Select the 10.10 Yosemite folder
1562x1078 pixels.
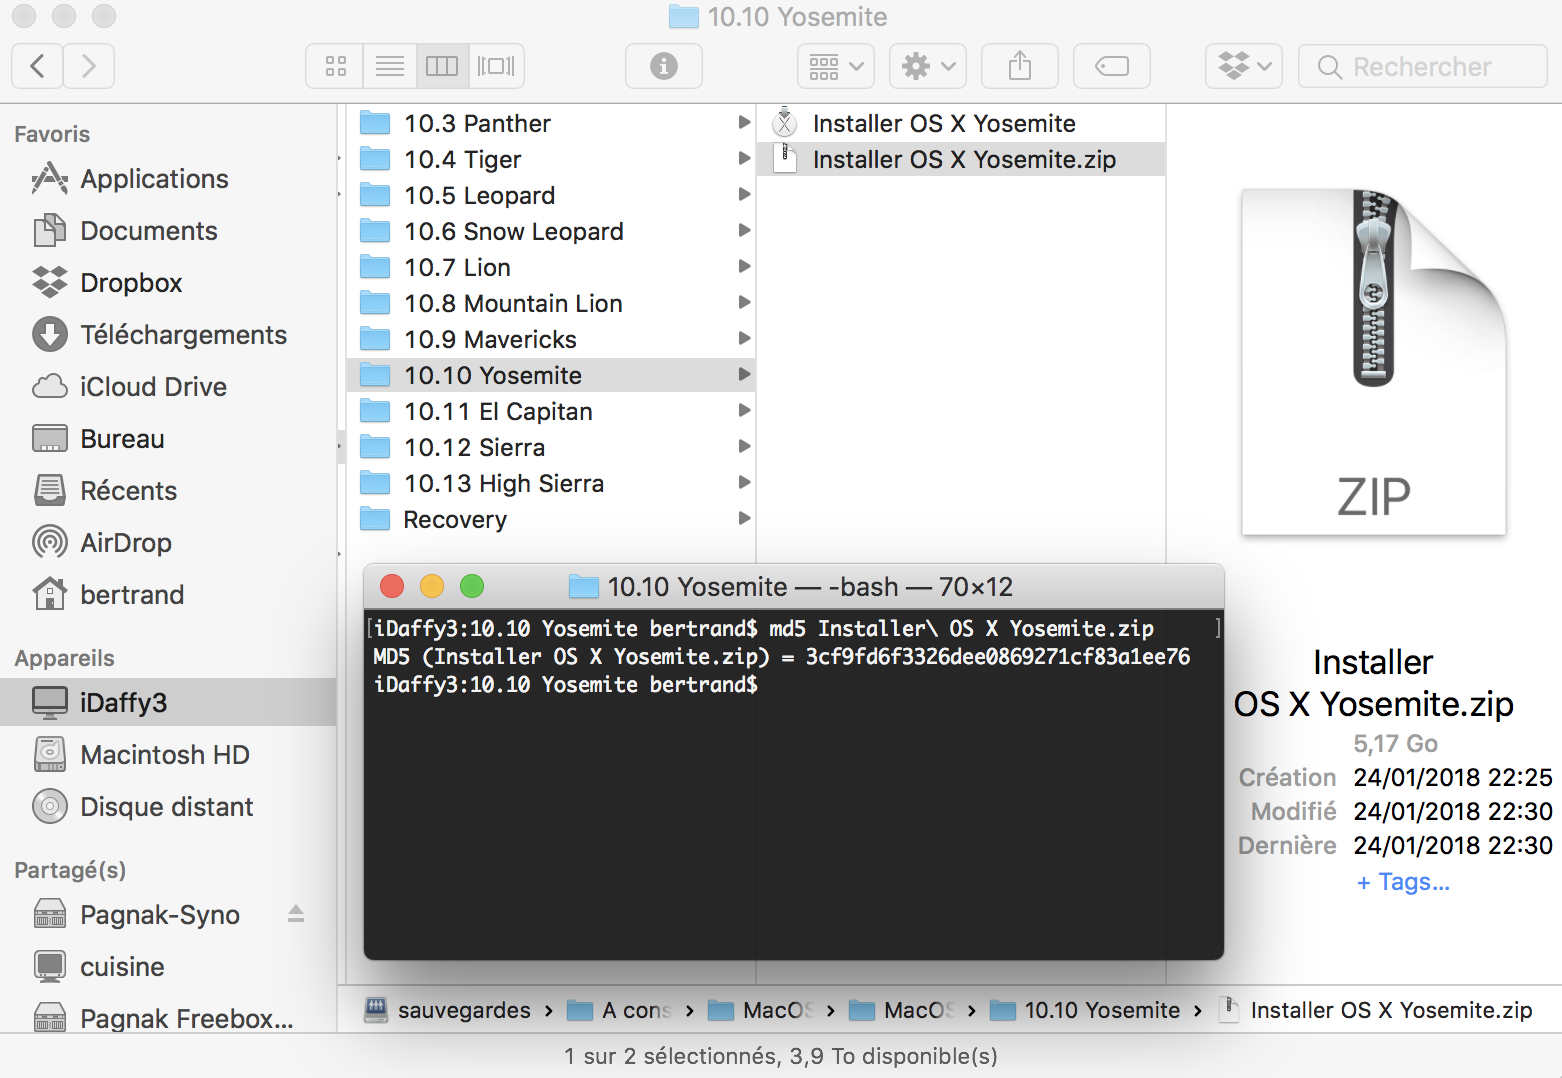point(550,375)
